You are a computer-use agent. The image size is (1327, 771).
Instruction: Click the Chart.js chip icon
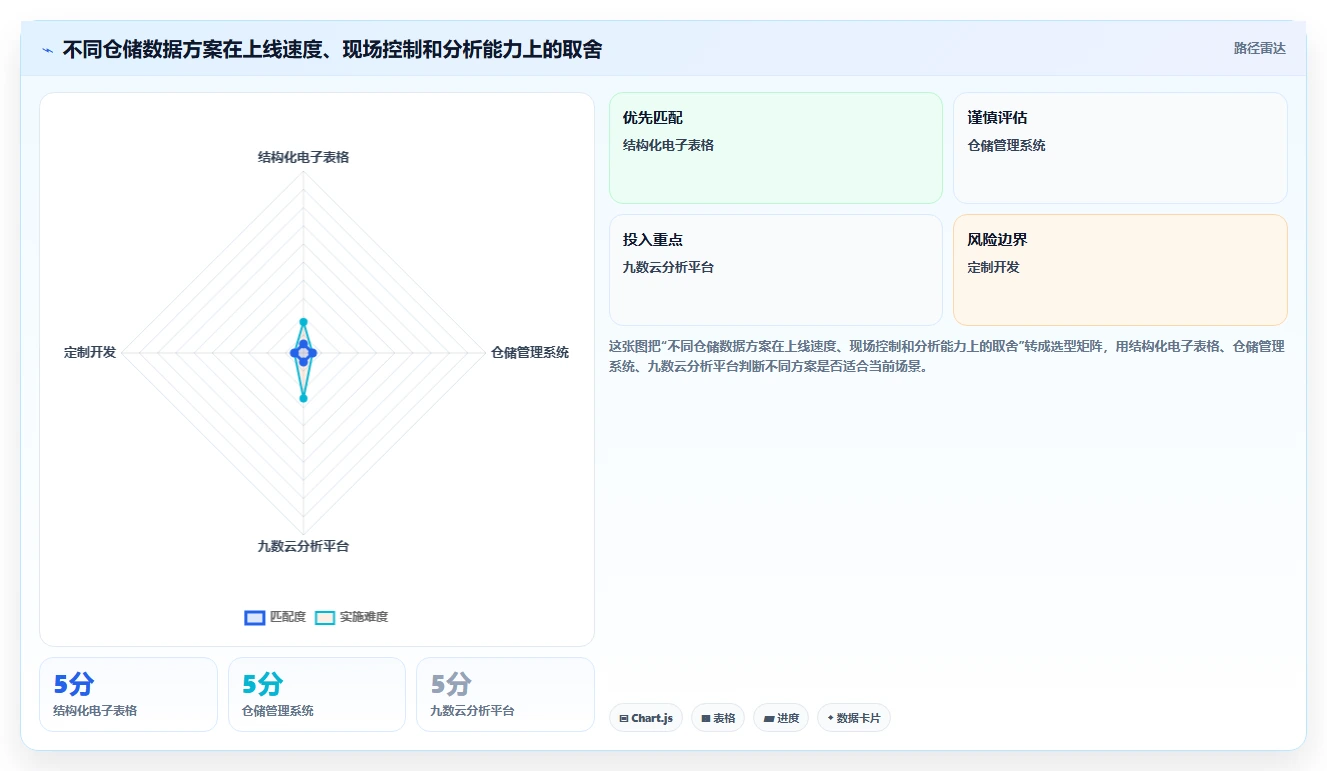624,718
